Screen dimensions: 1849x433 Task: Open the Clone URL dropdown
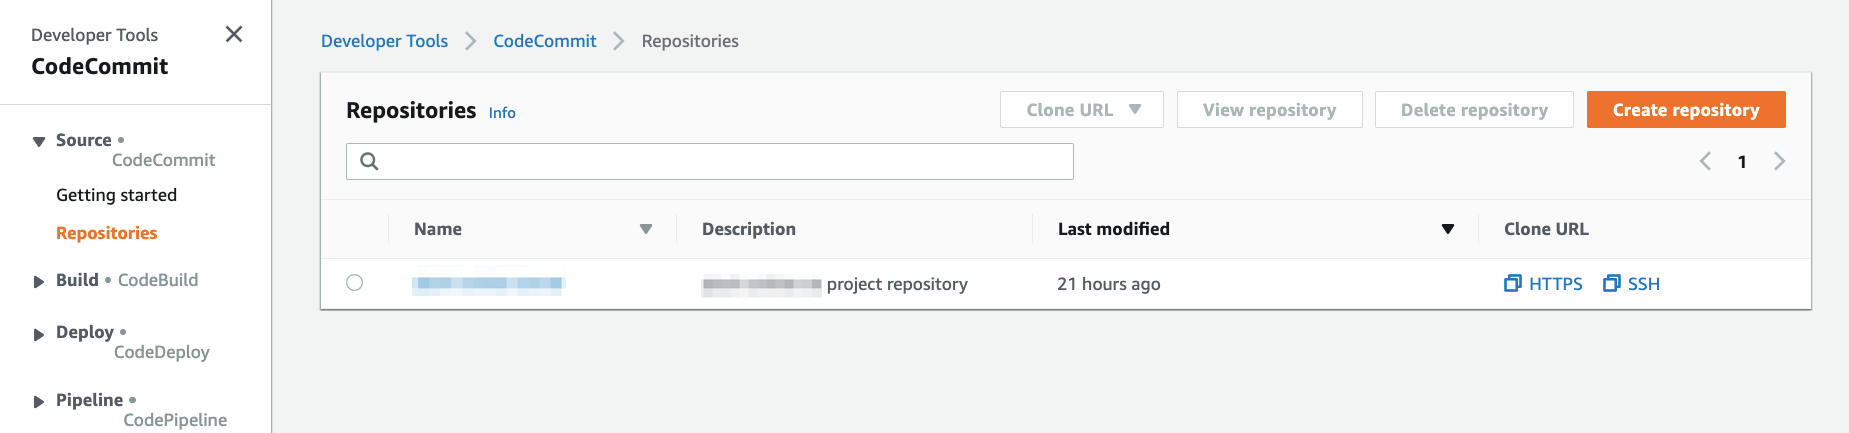(x=1082, y=110)
